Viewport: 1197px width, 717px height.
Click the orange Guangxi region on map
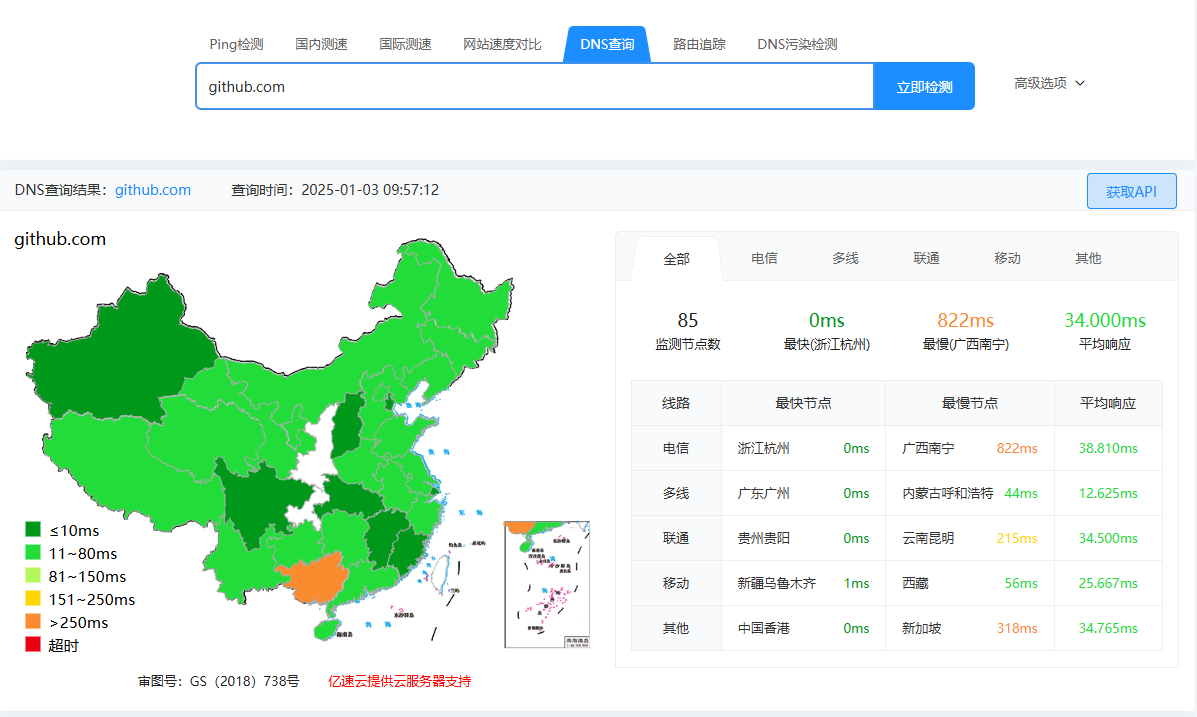pos(315,580)
